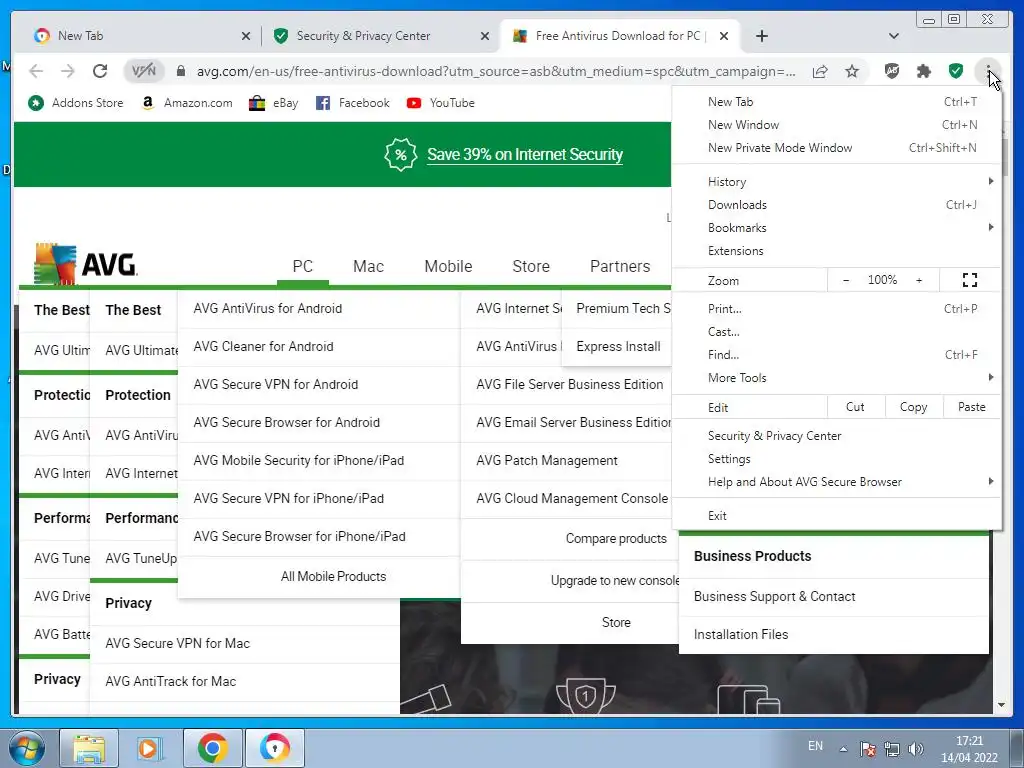Open Facebook bookmark

352,103
